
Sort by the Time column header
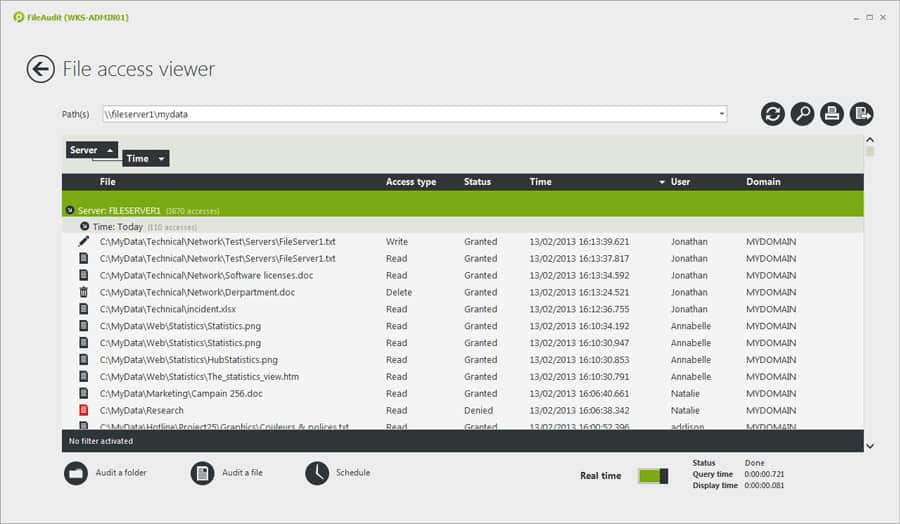tap(540, 182)
